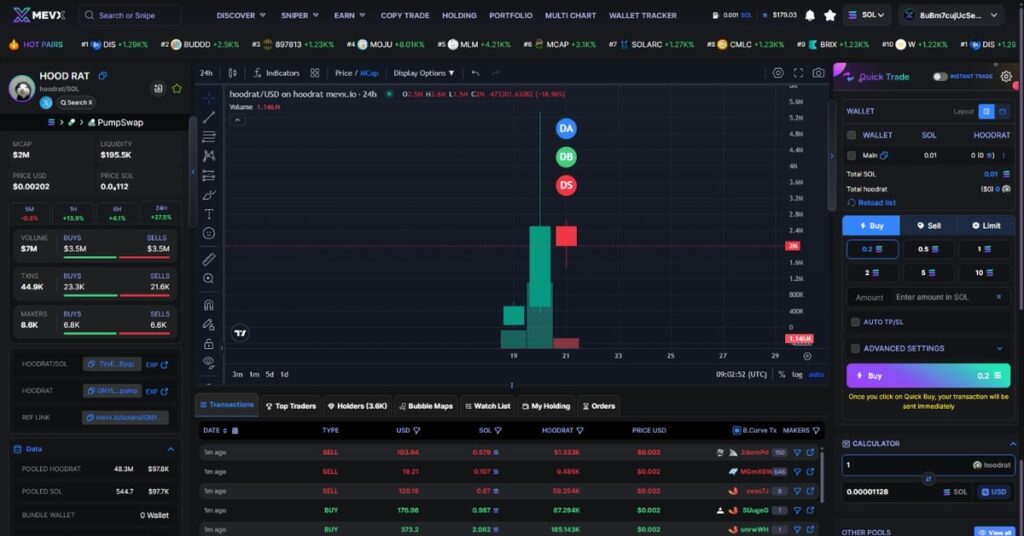1024x536 pixels.
Task: Select the emoji sticker tool
Action: pyautogui.click(x=209, y=233)
